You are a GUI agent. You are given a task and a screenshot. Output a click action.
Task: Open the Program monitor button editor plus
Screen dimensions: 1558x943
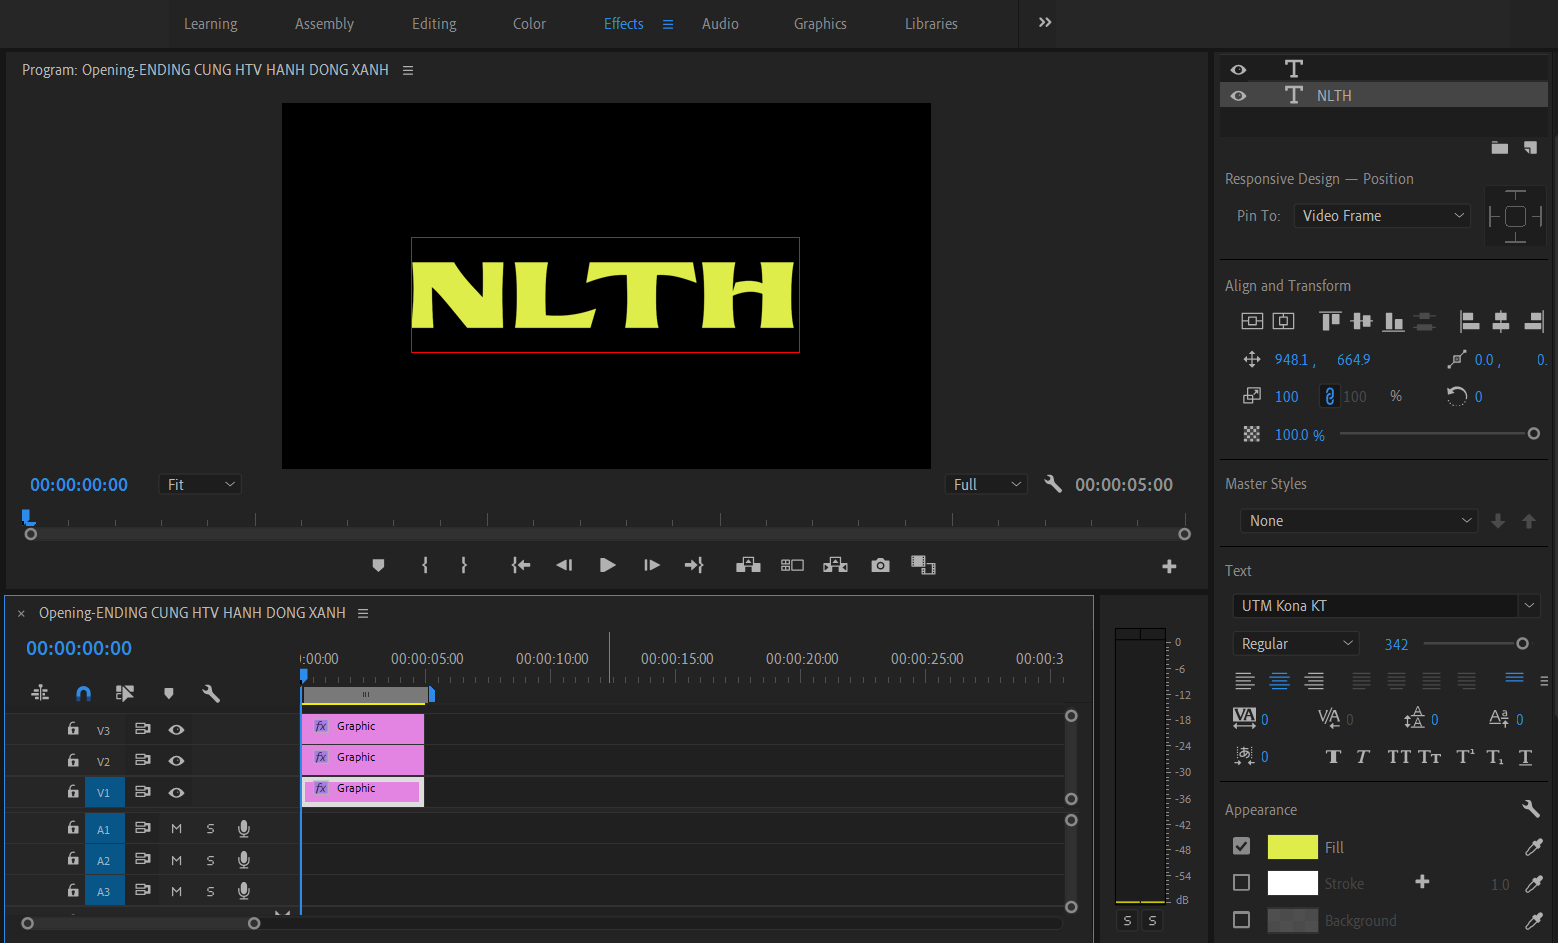point(1169,566)
